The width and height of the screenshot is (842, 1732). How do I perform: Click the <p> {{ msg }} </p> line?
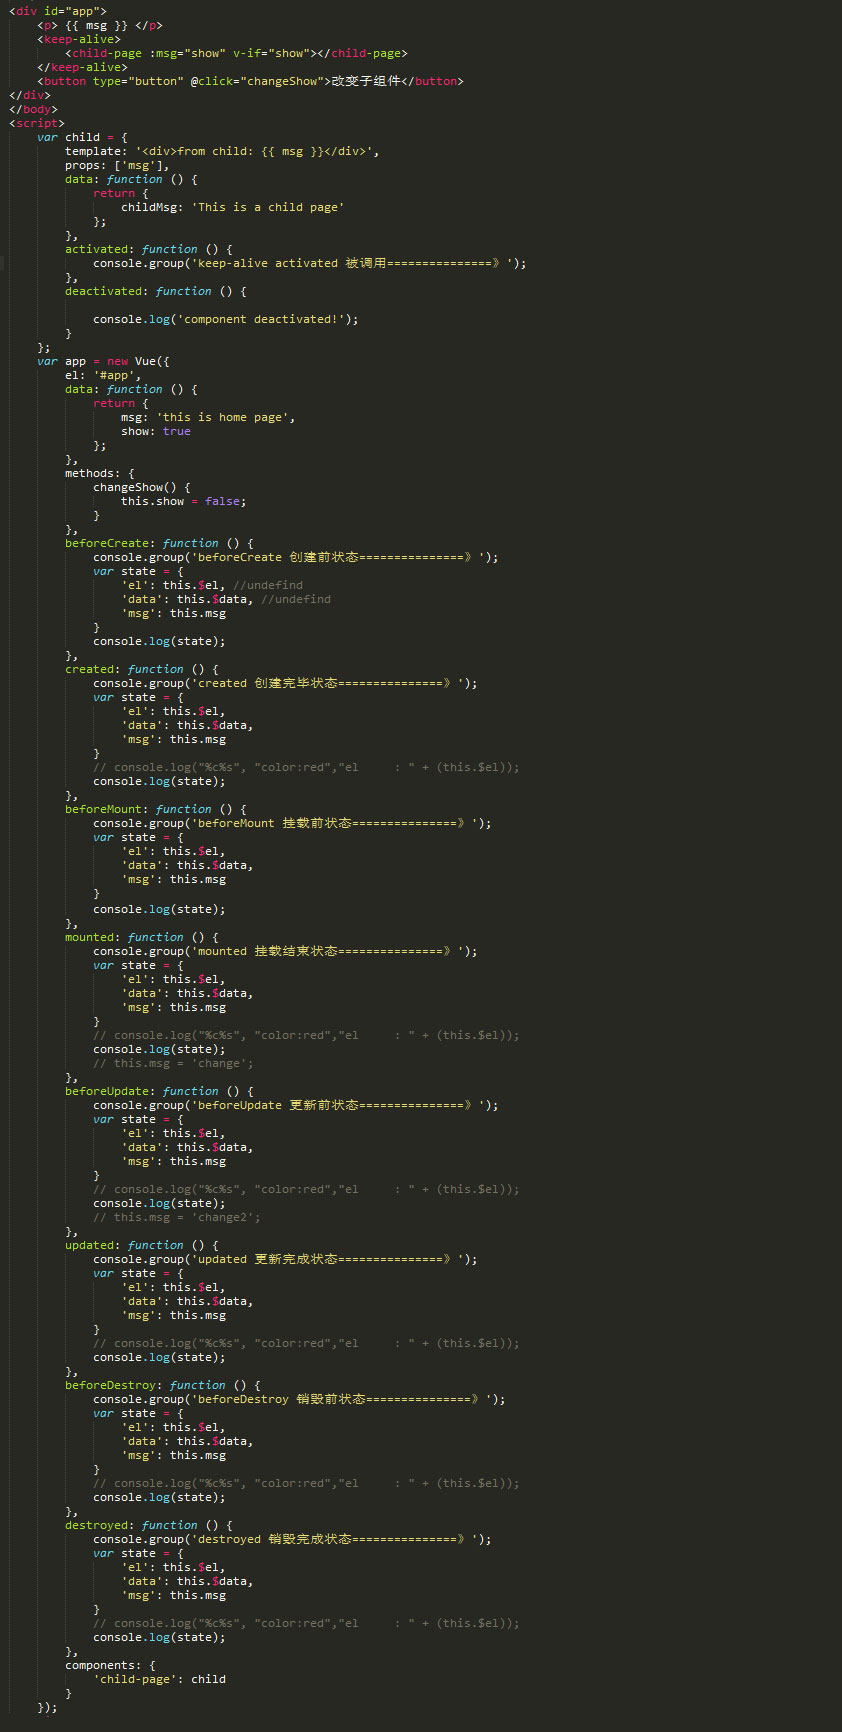coord(100,25)
